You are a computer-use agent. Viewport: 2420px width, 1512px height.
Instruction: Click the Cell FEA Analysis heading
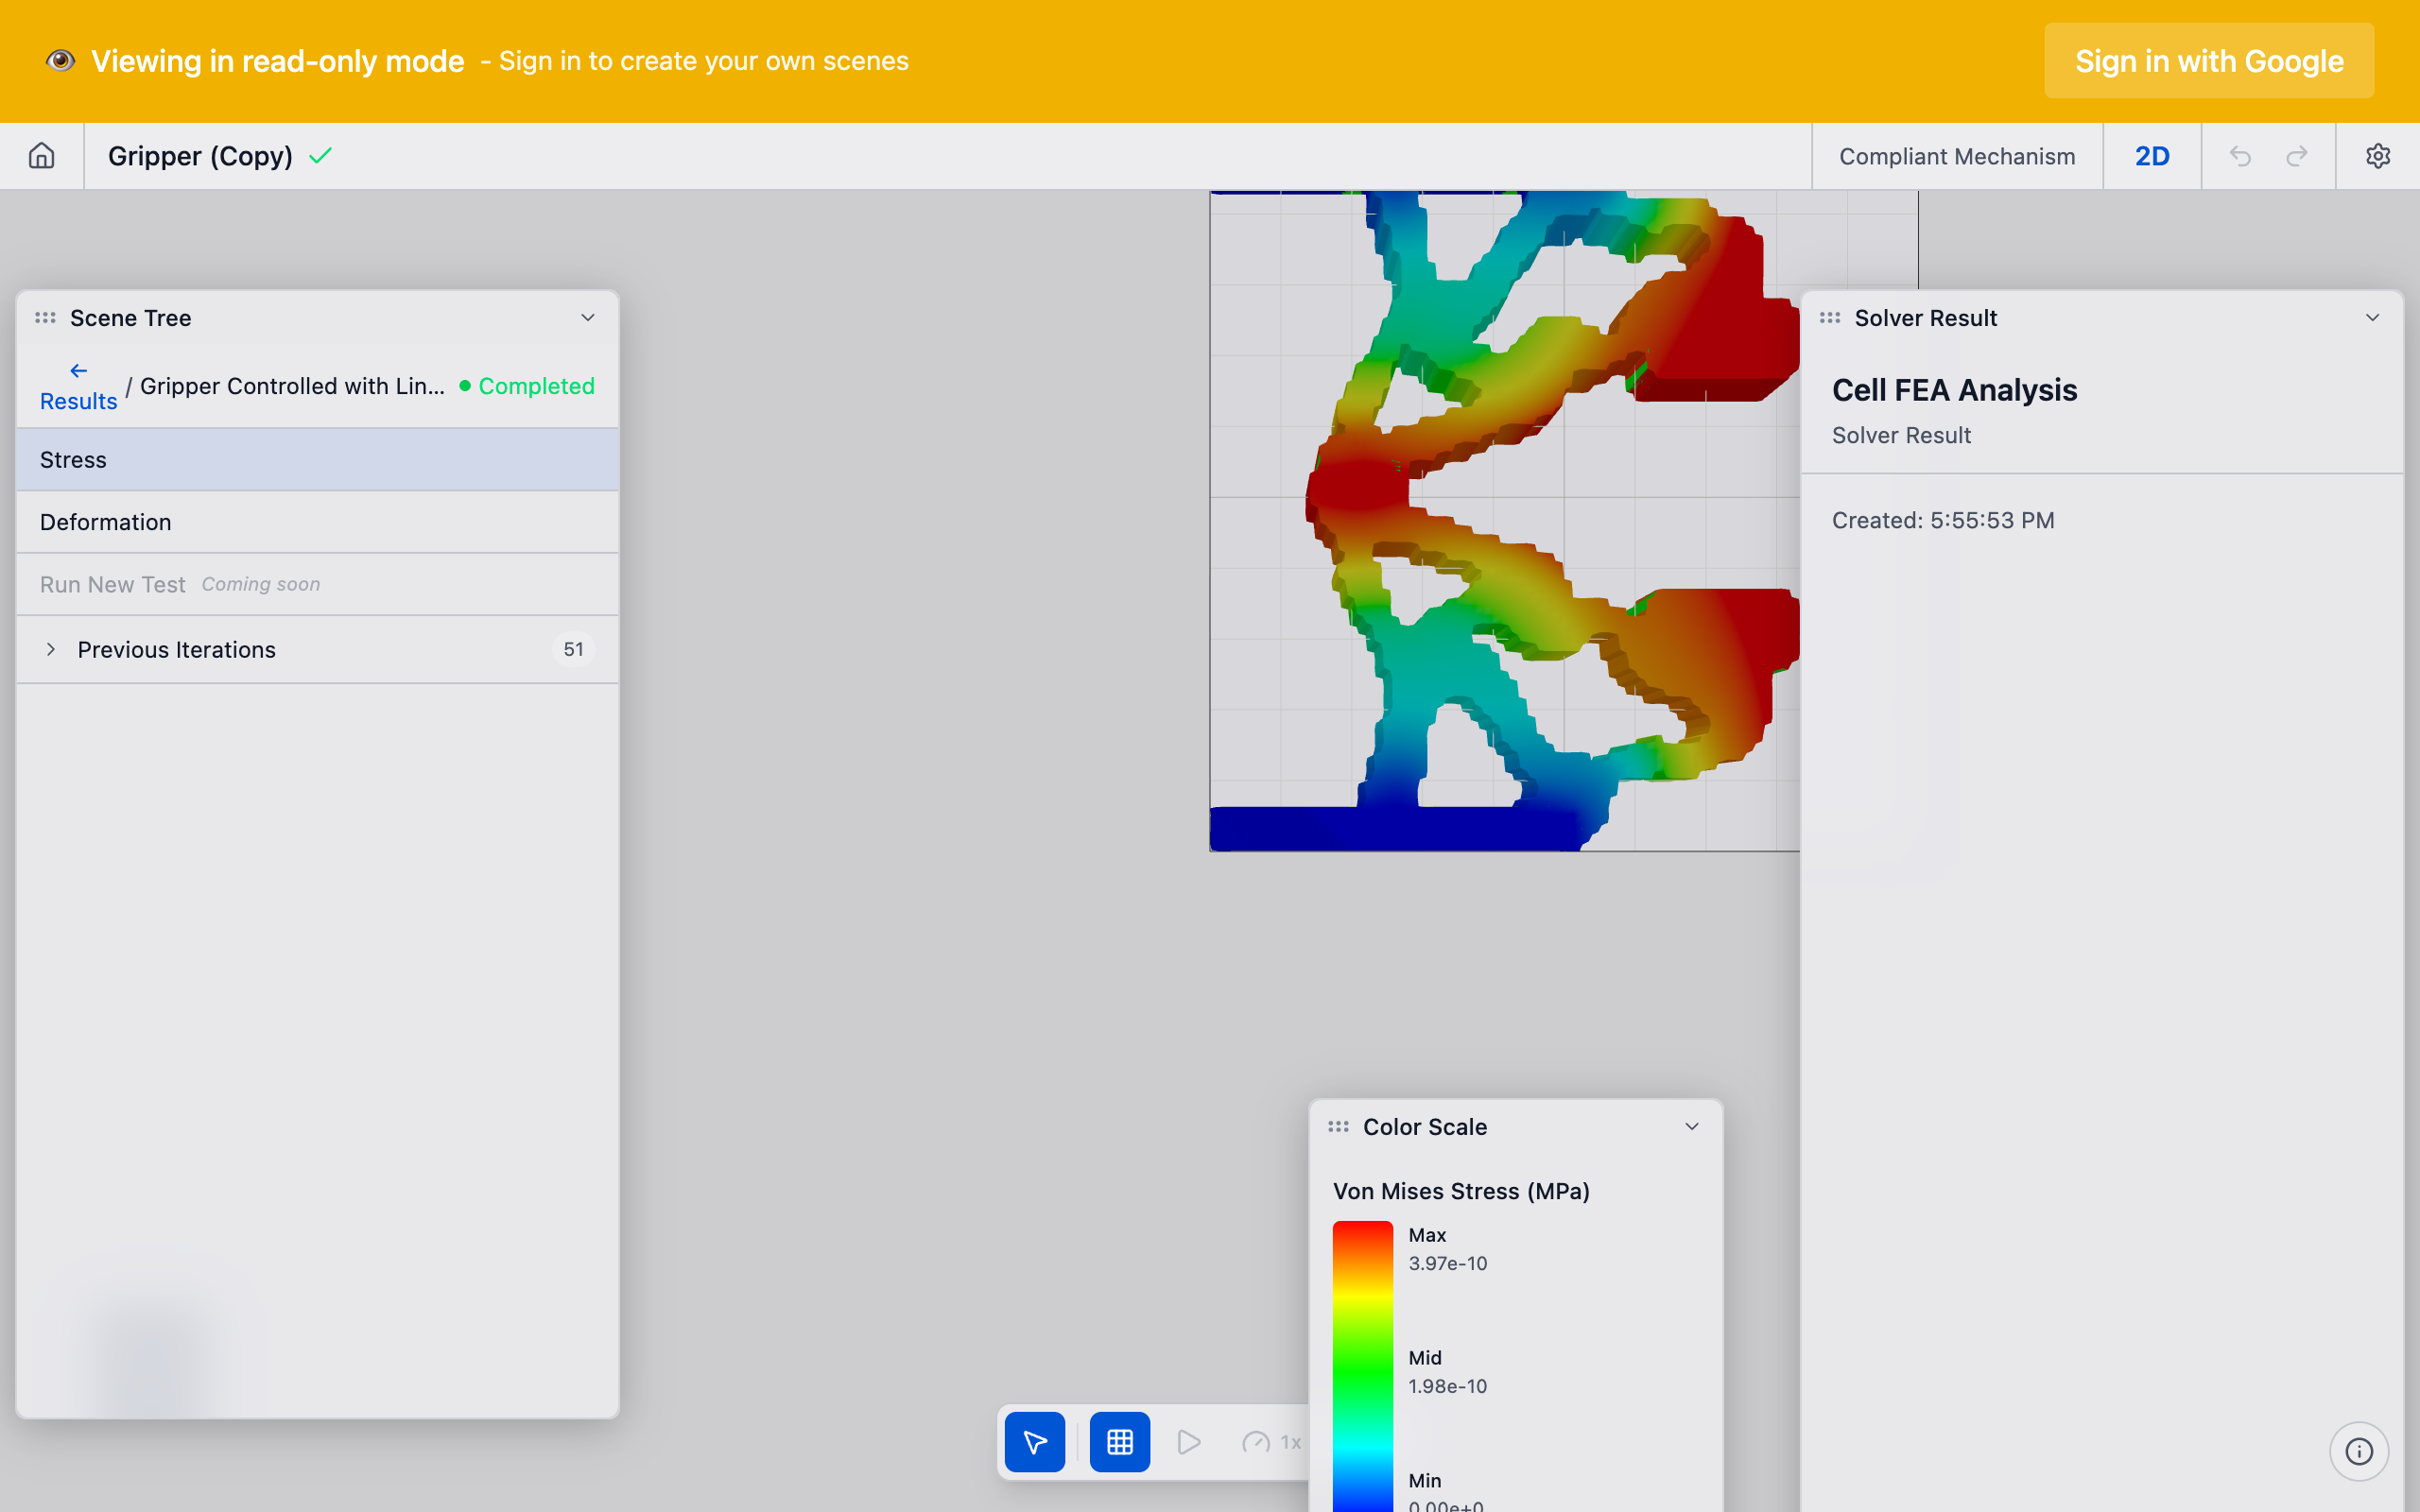point(1954,390)
